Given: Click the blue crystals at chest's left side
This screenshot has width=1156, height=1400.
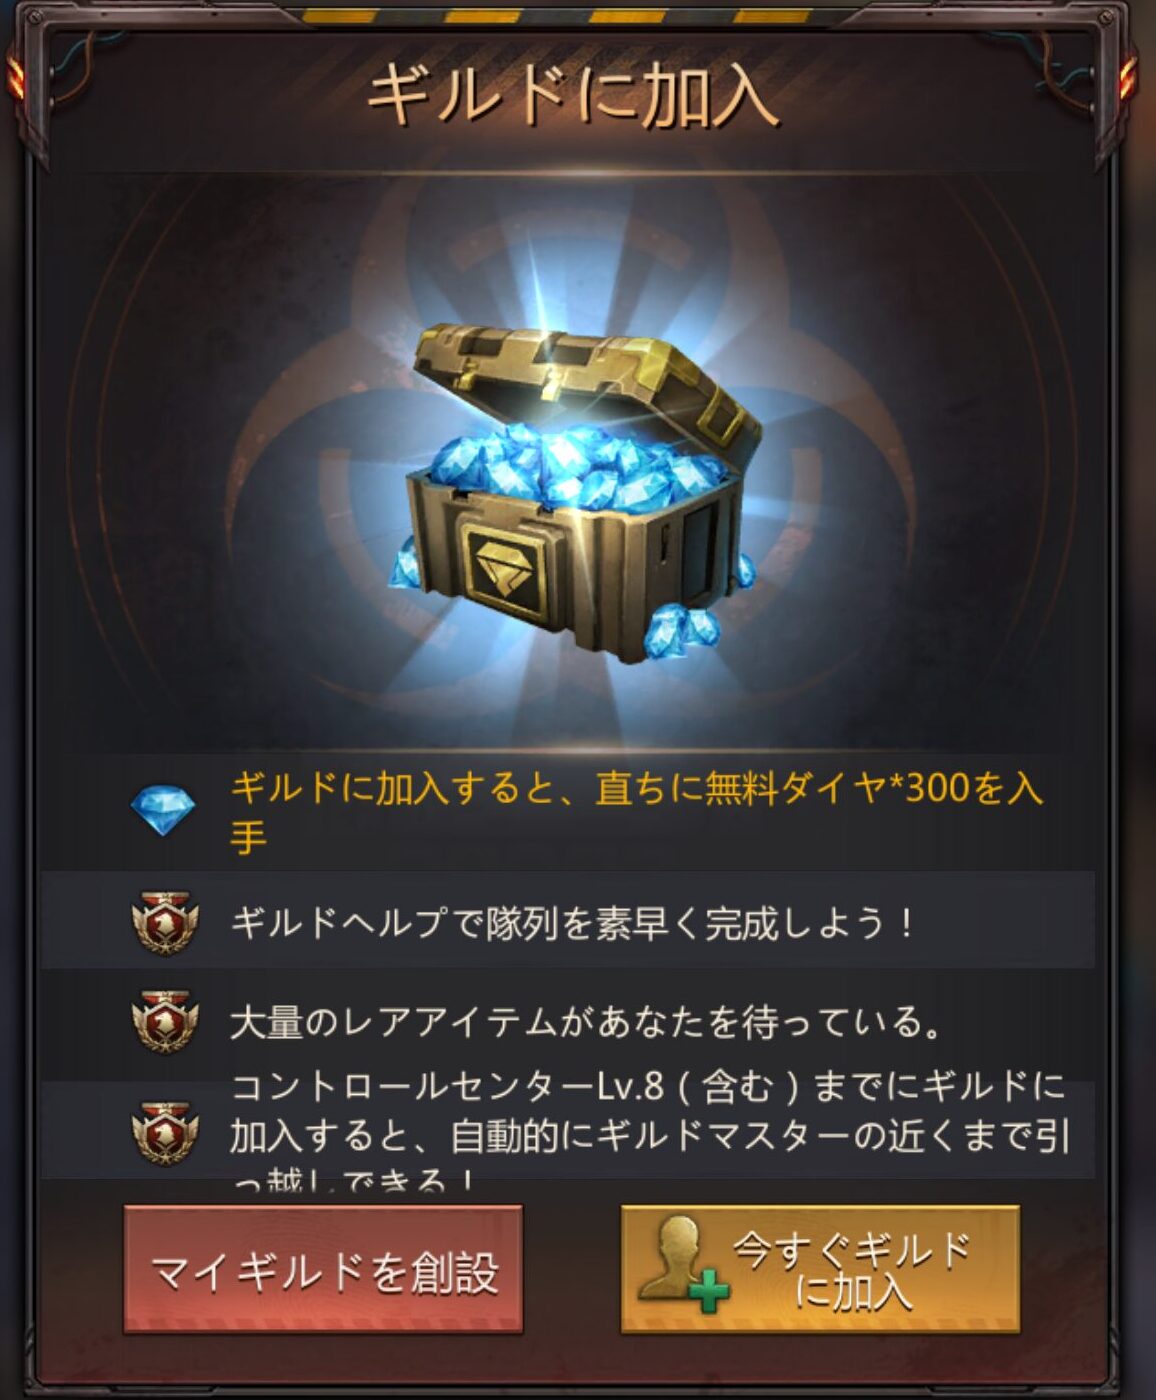Looking at the screenshot, I should [404, 562].
